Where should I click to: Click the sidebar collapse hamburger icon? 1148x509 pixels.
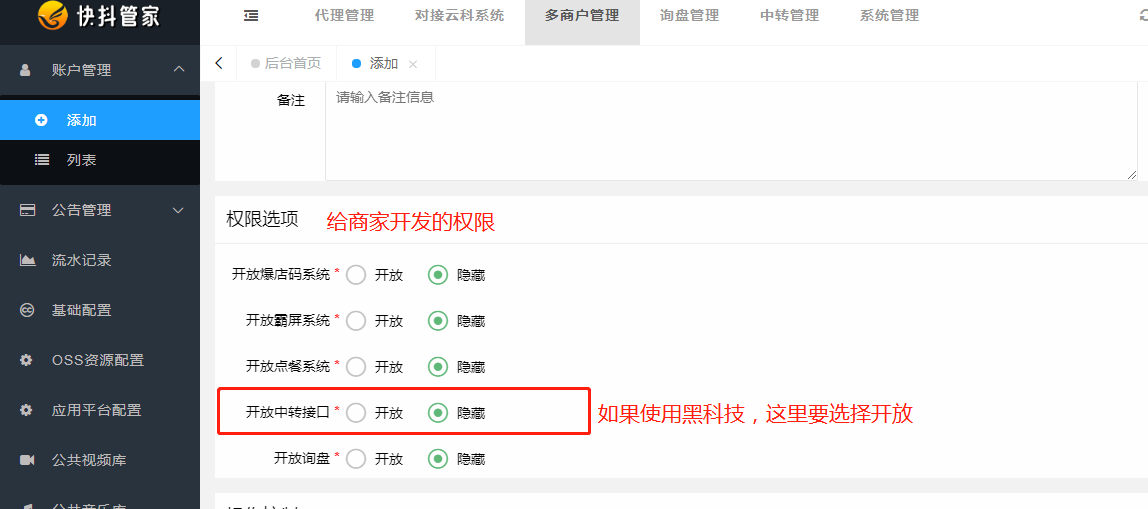coord(251,15)
